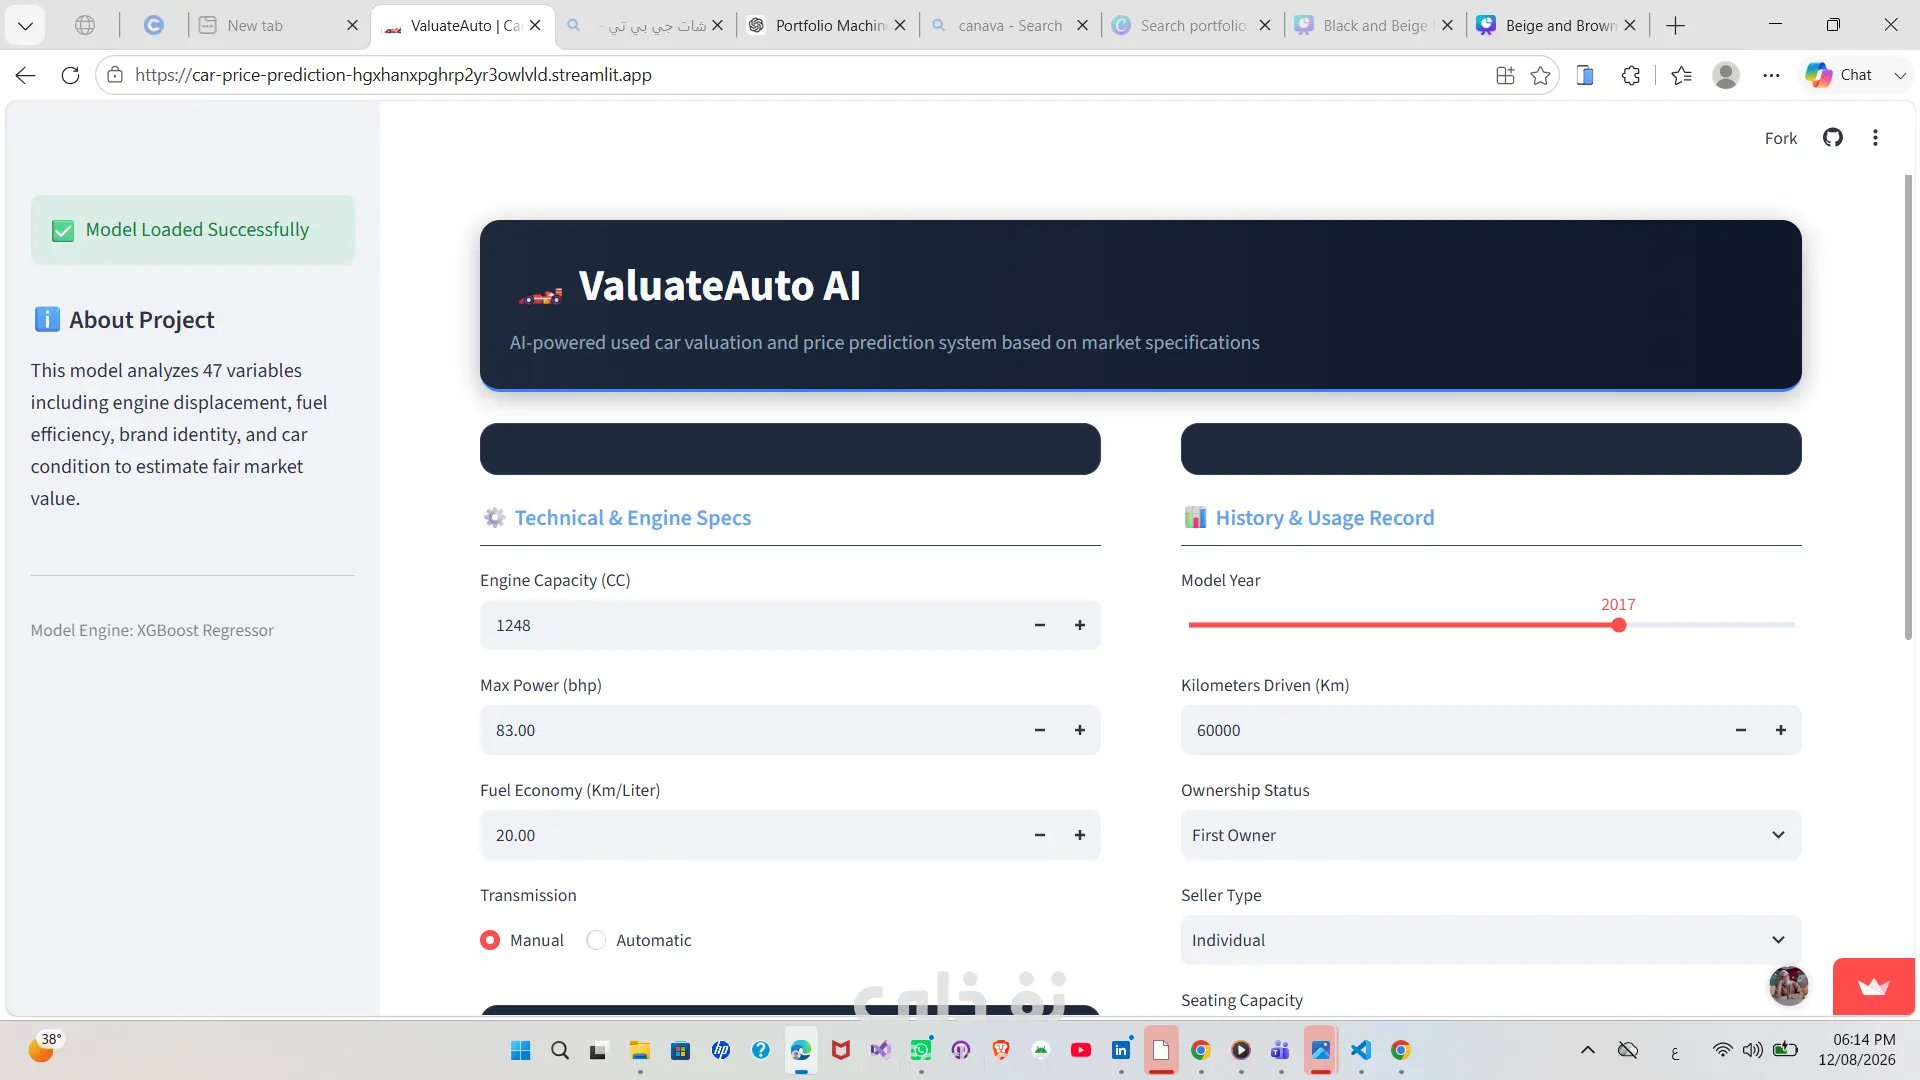
Task: Open Windows taskbar search
Action: pyautogui.click(x=560, y=1050)
